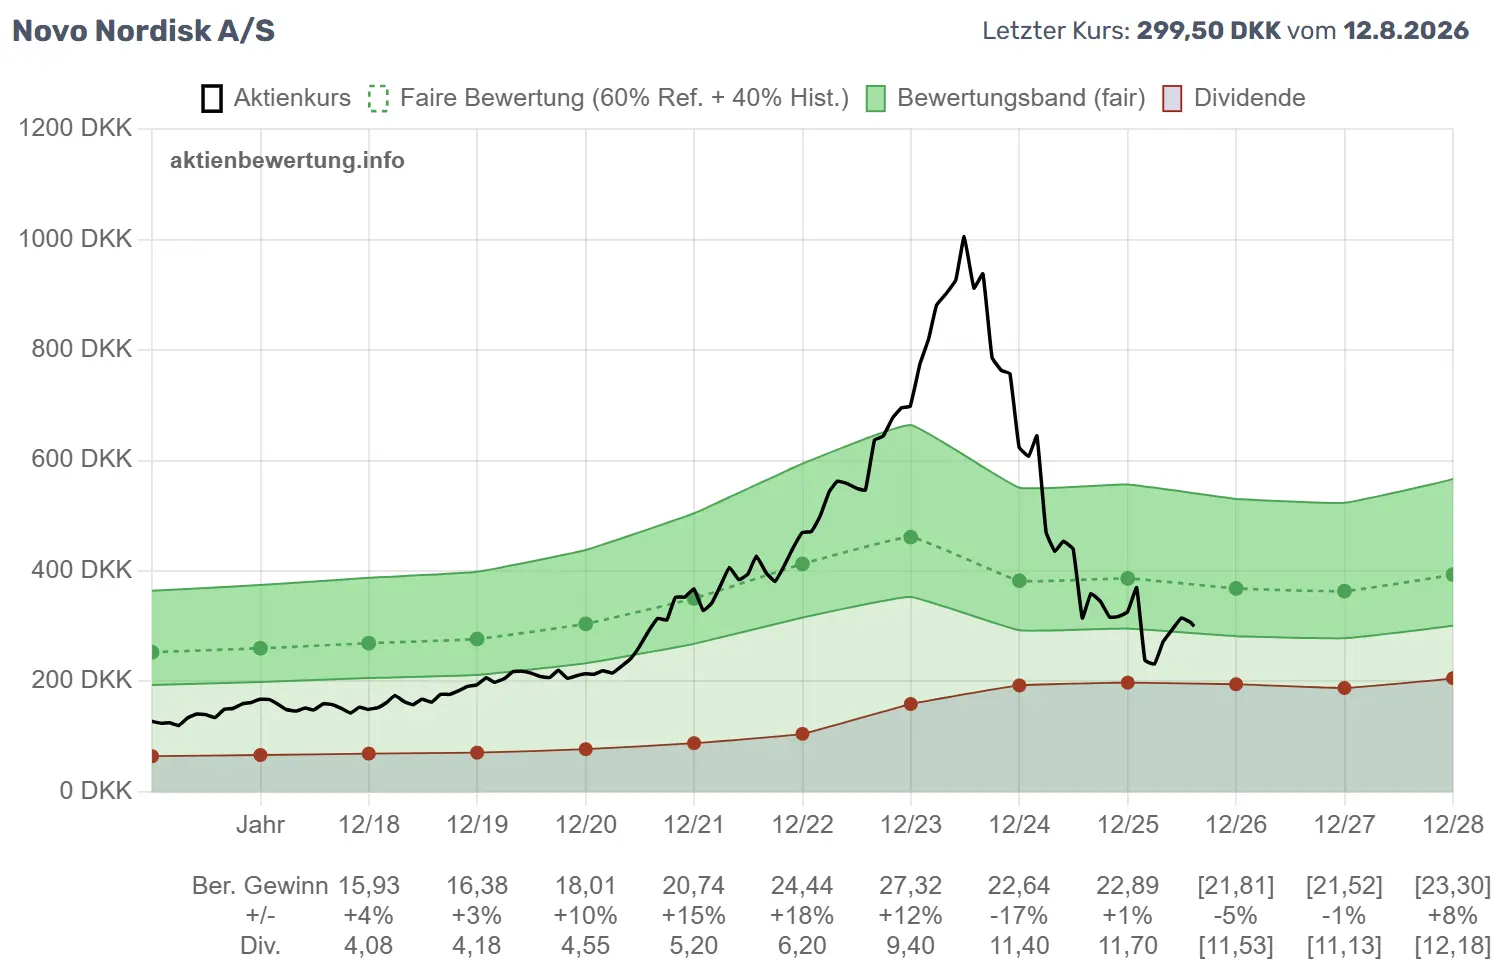Click the 0 DKK y-axis label
This screenshot has height=972, width=1504.
click(x=95, y=791)
